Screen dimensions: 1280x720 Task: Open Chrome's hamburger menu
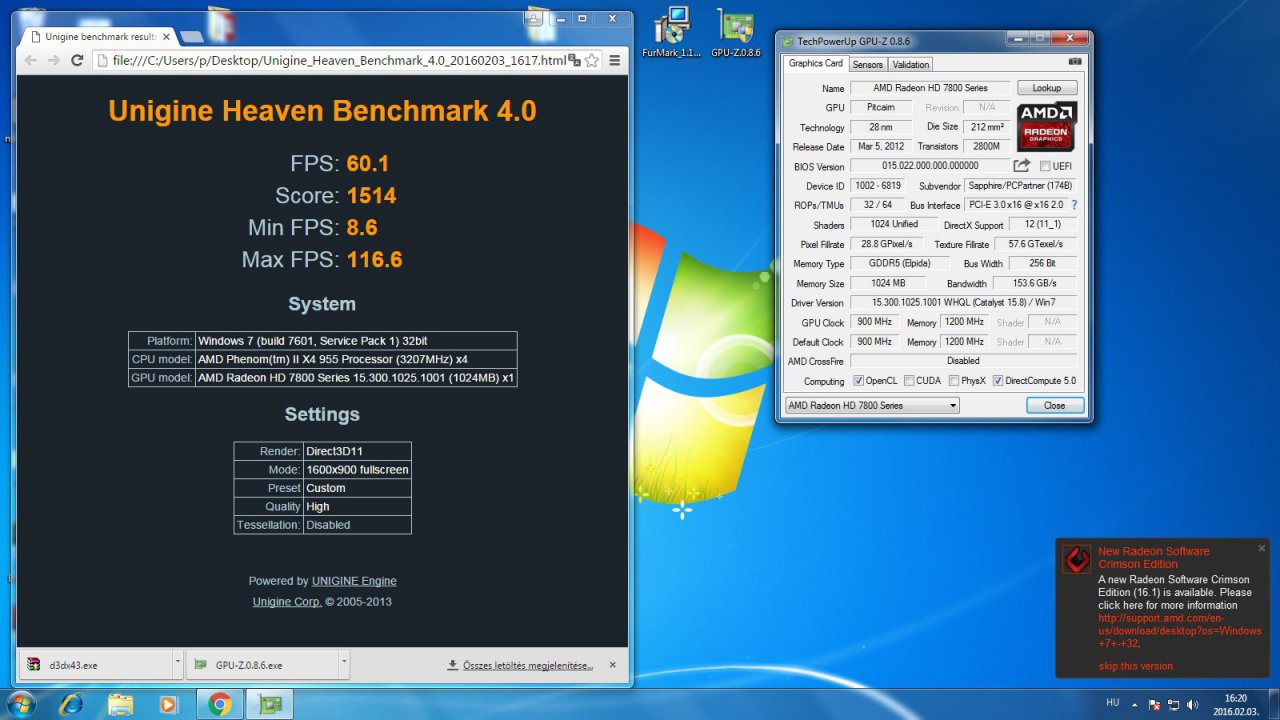615,60
